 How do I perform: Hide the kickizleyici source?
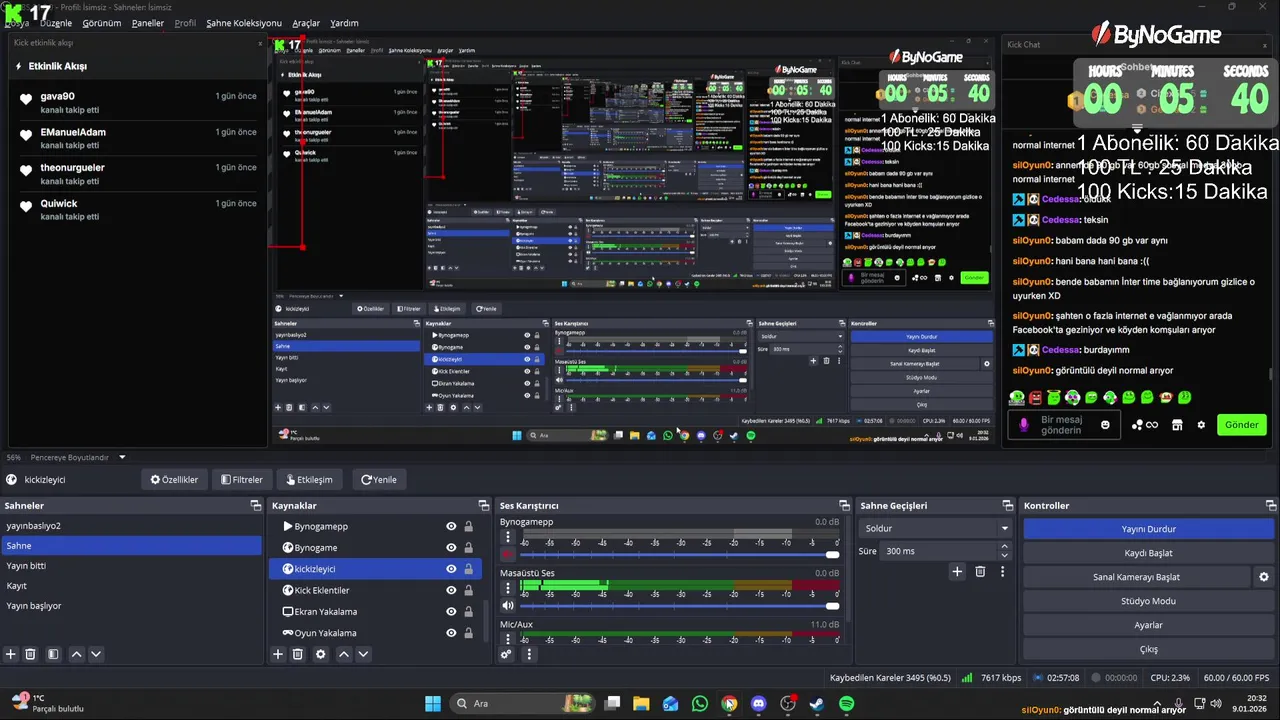point(451,569)
